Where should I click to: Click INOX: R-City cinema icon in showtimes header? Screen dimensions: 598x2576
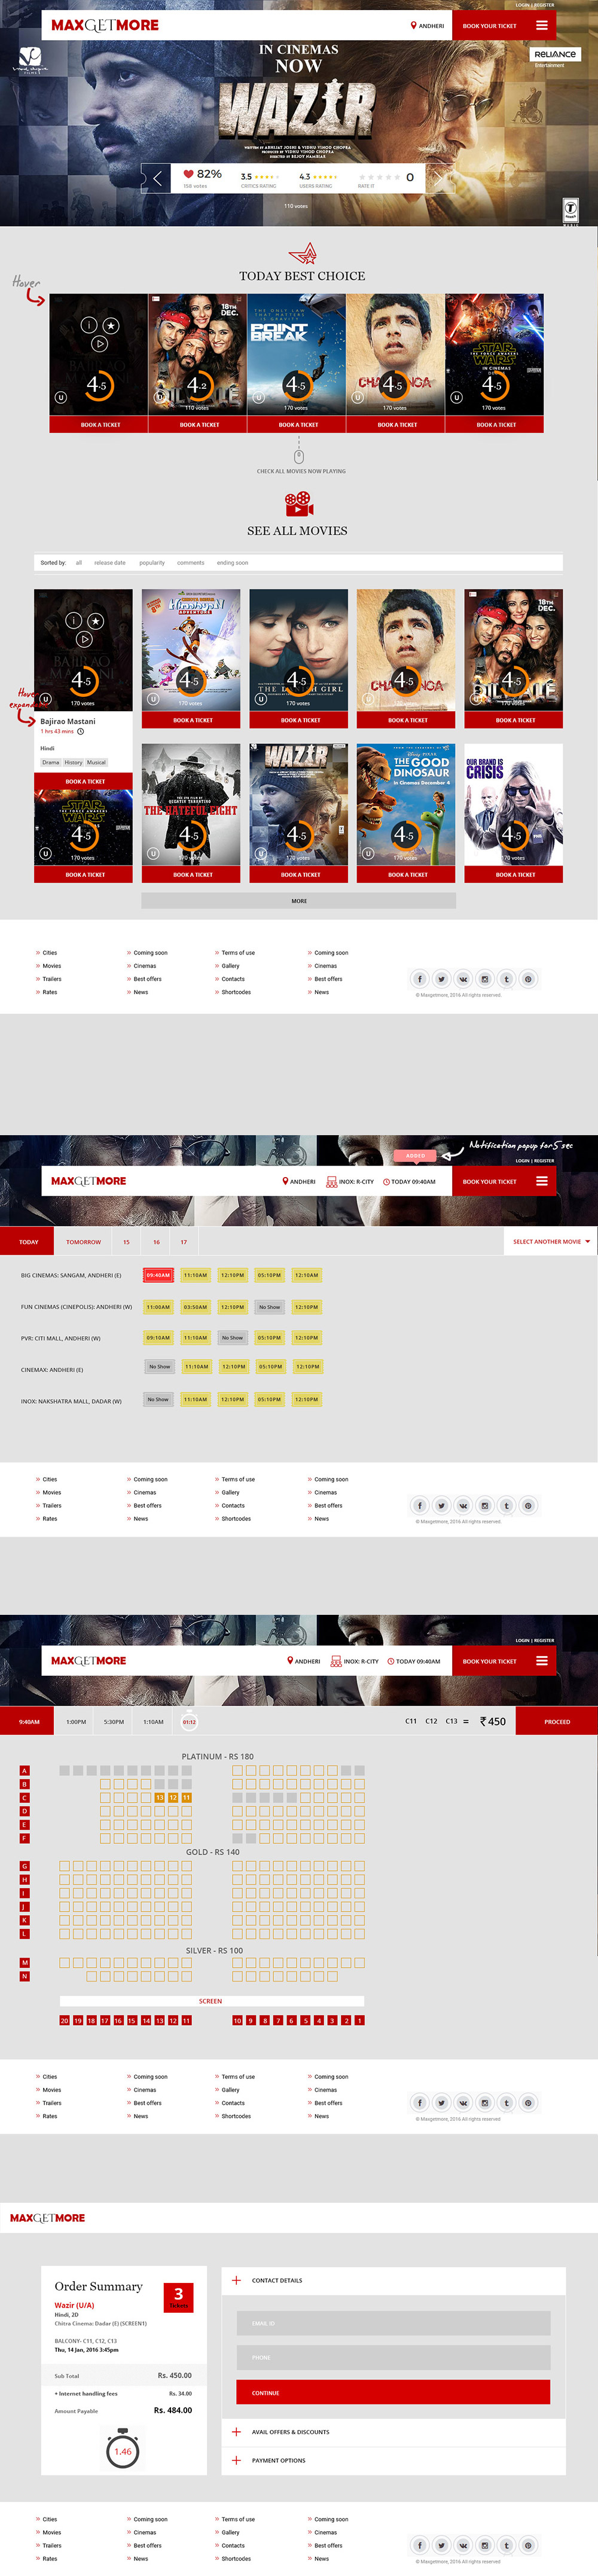click(332, 1181)
